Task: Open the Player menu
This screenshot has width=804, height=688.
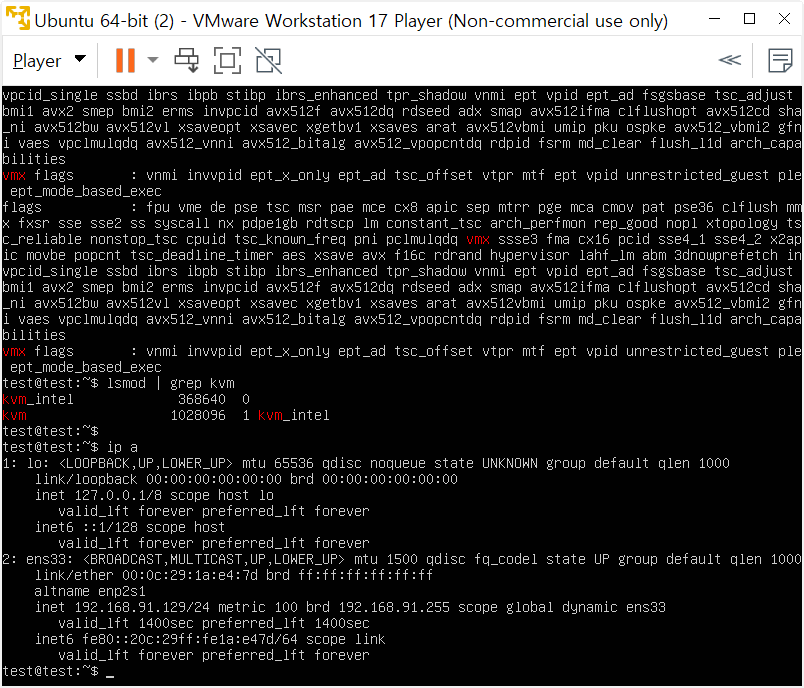Action: pyautogui.click(x=49, y=60)
